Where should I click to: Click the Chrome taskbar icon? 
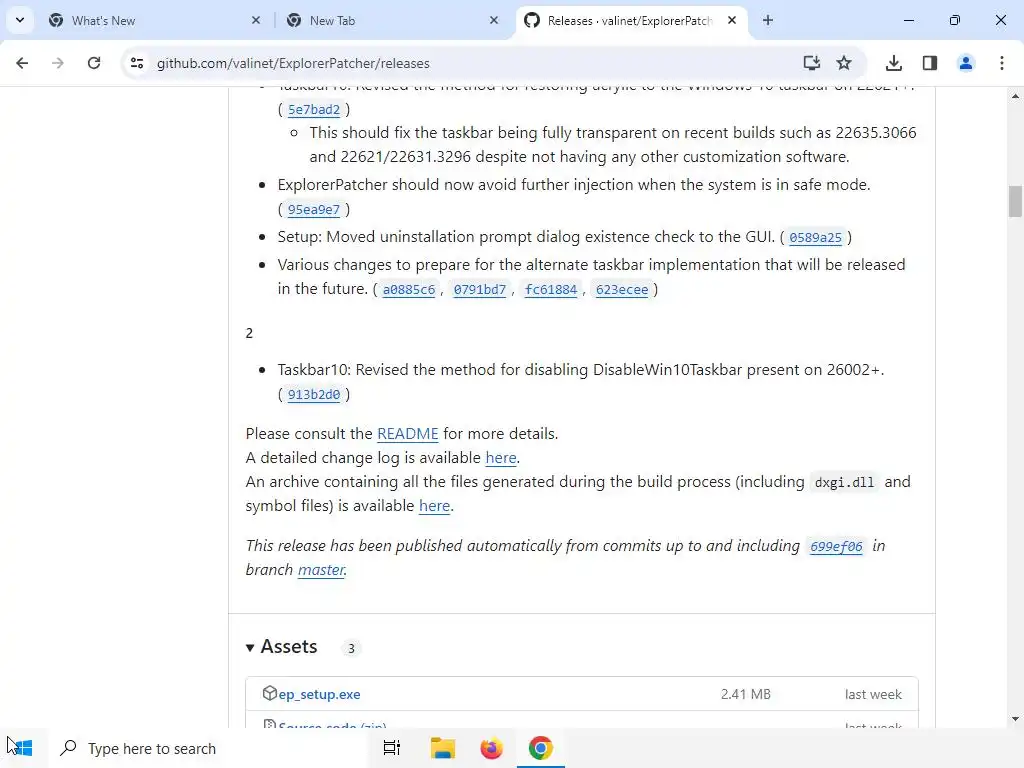coord(541,748)
